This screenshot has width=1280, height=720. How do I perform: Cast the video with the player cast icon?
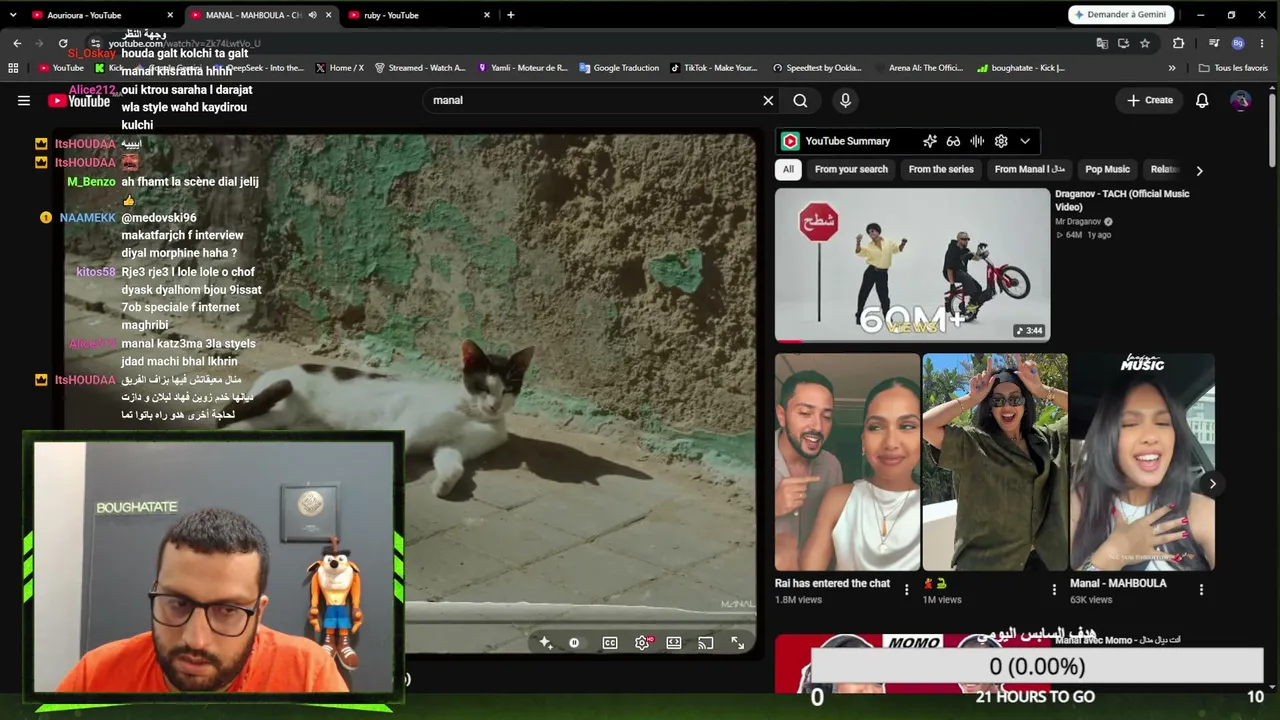click(x=706, y=643)
